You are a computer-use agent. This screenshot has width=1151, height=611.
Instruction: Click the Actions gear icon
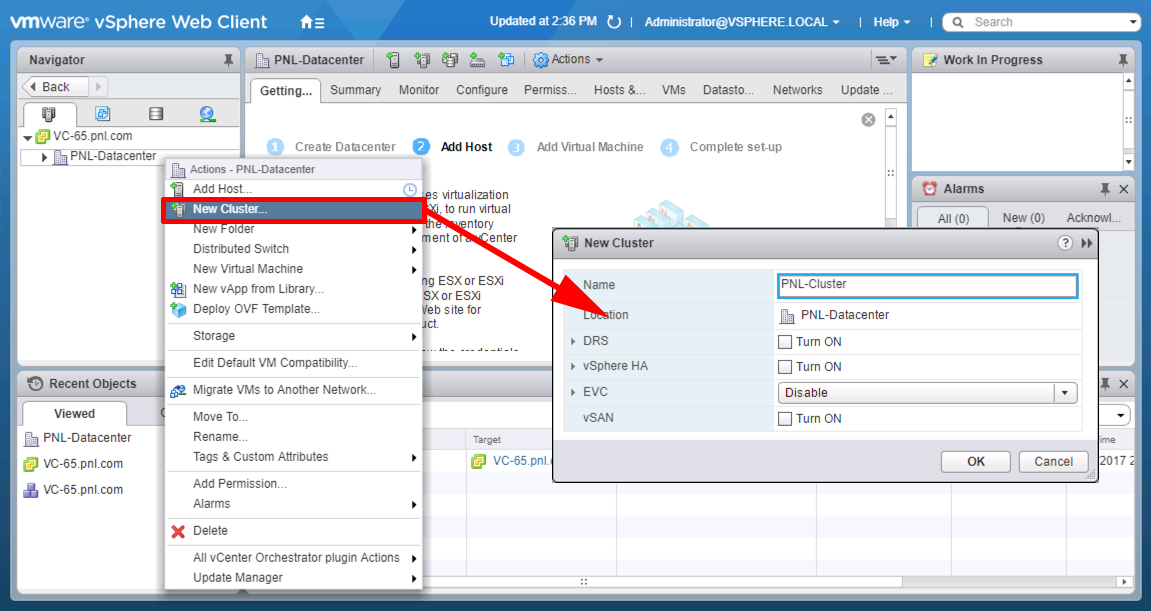541,60
